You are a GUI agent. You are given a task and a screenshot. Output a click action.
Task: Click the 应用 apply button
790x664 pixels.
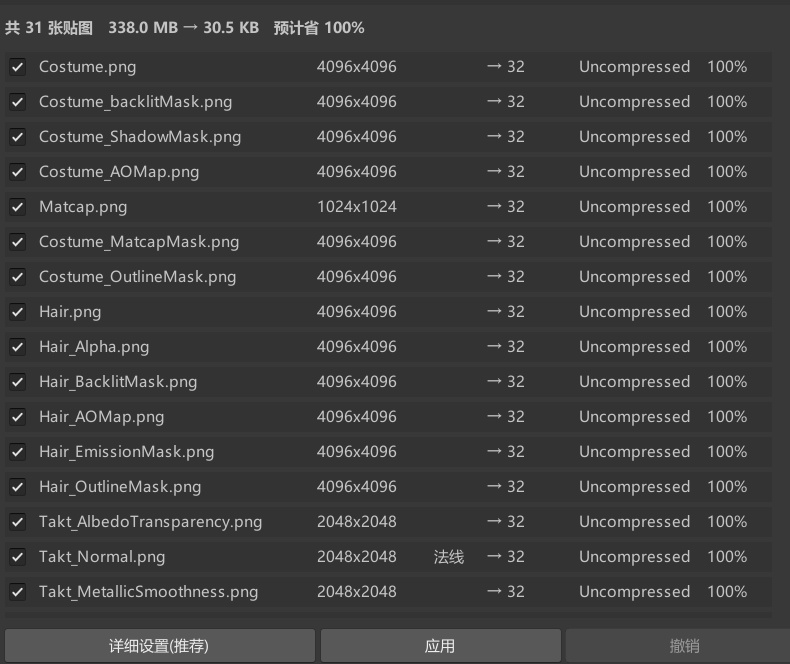pyautogui.click(x=440, y=645)
